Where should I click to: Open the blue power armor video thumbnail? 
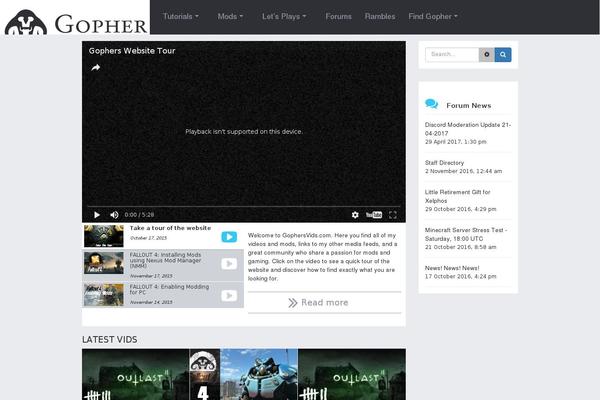click(x=259, y=374)
